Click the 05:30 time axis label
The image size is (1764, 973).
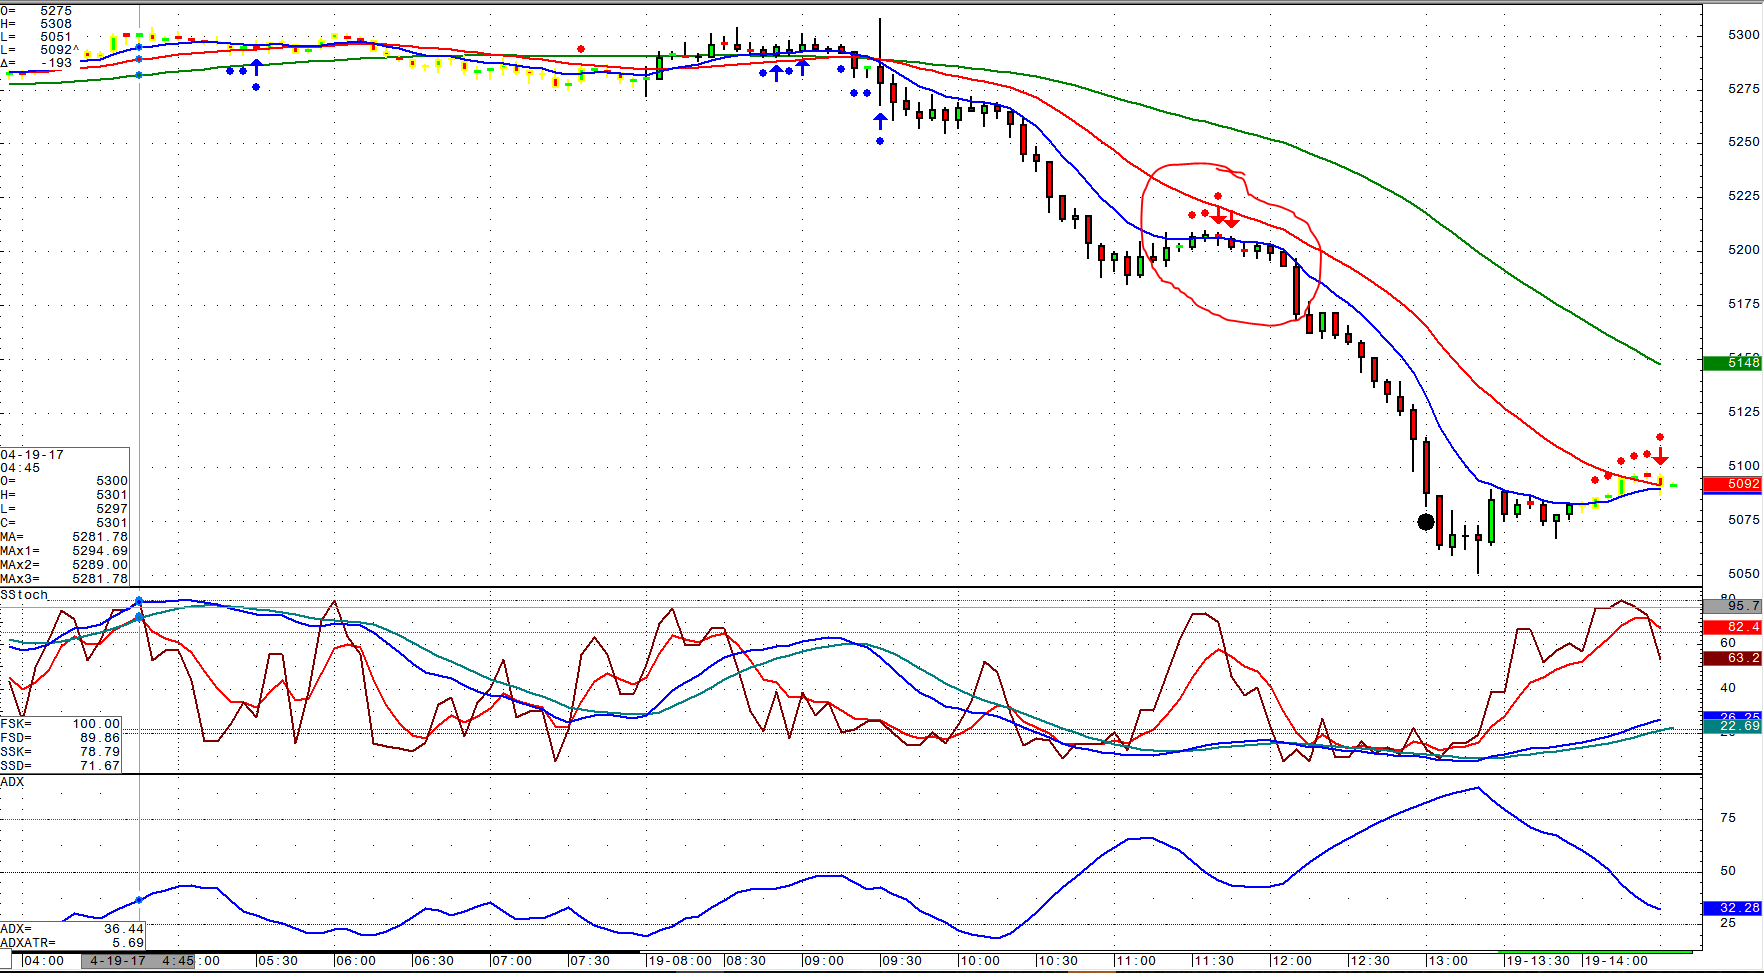(278, 961)
